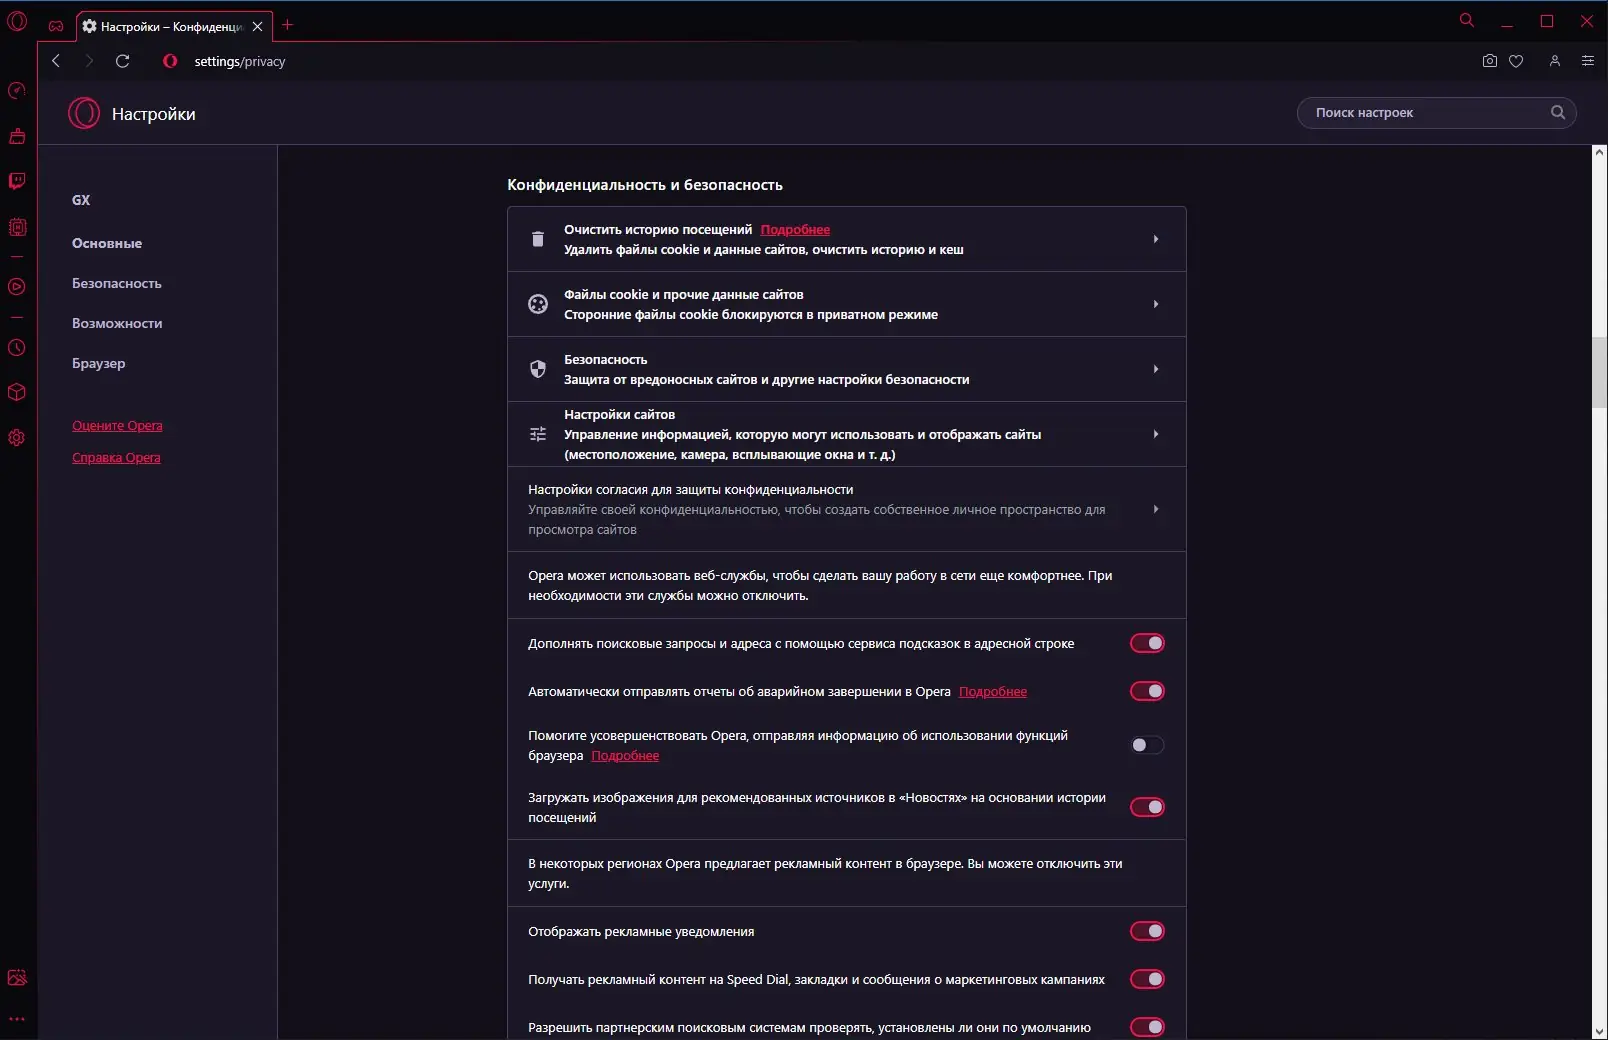Take a snapshot with the camera icon
The height and width of the screenshot is (1040, 1608).
1490,61
